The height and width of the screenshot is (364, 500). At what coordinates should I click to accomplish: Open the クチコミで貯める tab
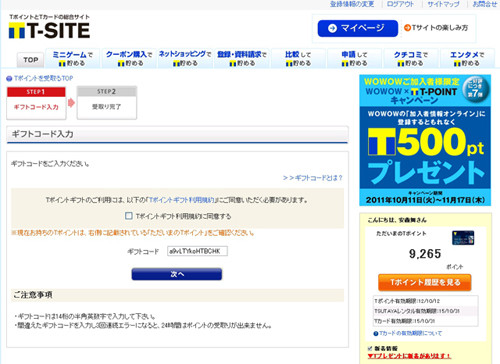point(411,59)
